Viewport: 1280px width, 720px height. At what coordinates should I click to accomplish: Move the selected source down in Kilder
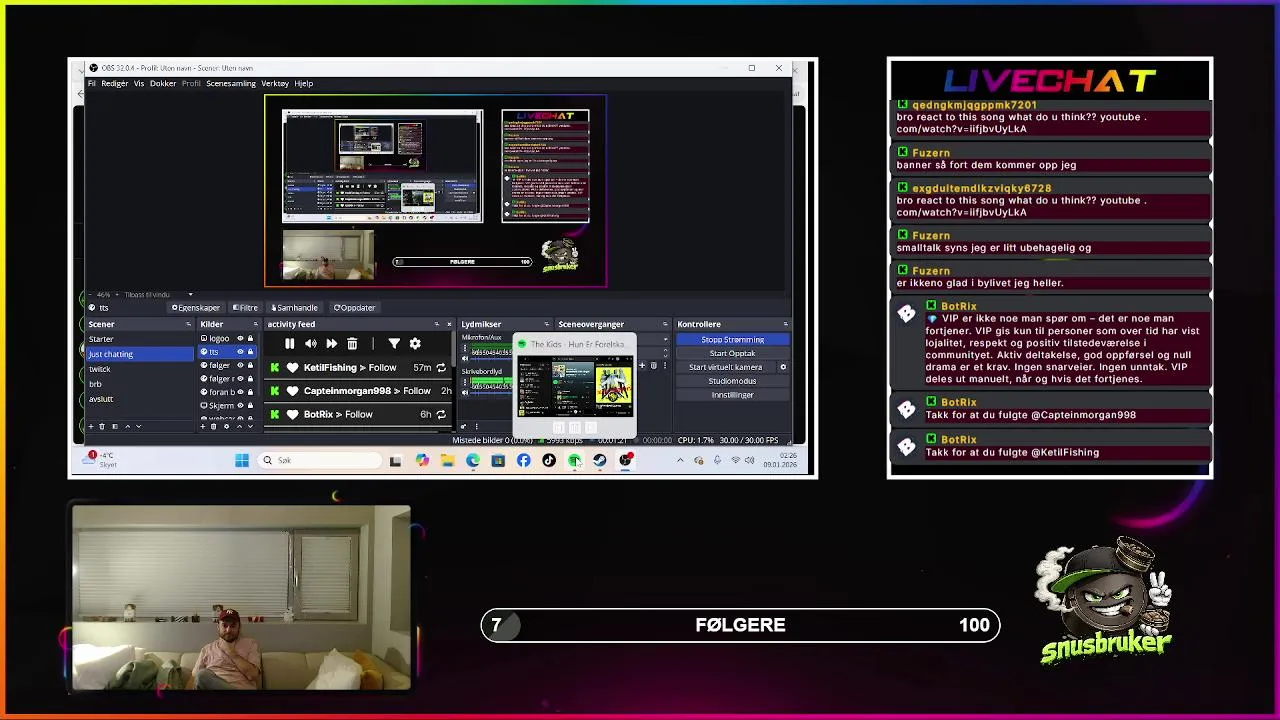(250, 426)
